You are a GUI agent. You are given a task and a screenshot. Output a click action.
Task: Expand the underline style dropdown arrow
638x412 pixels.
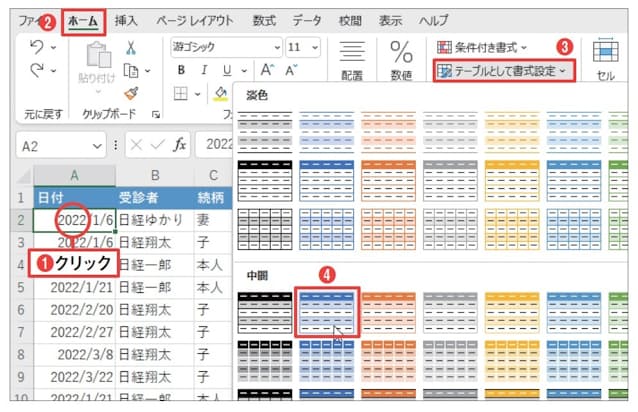(244, 71)
